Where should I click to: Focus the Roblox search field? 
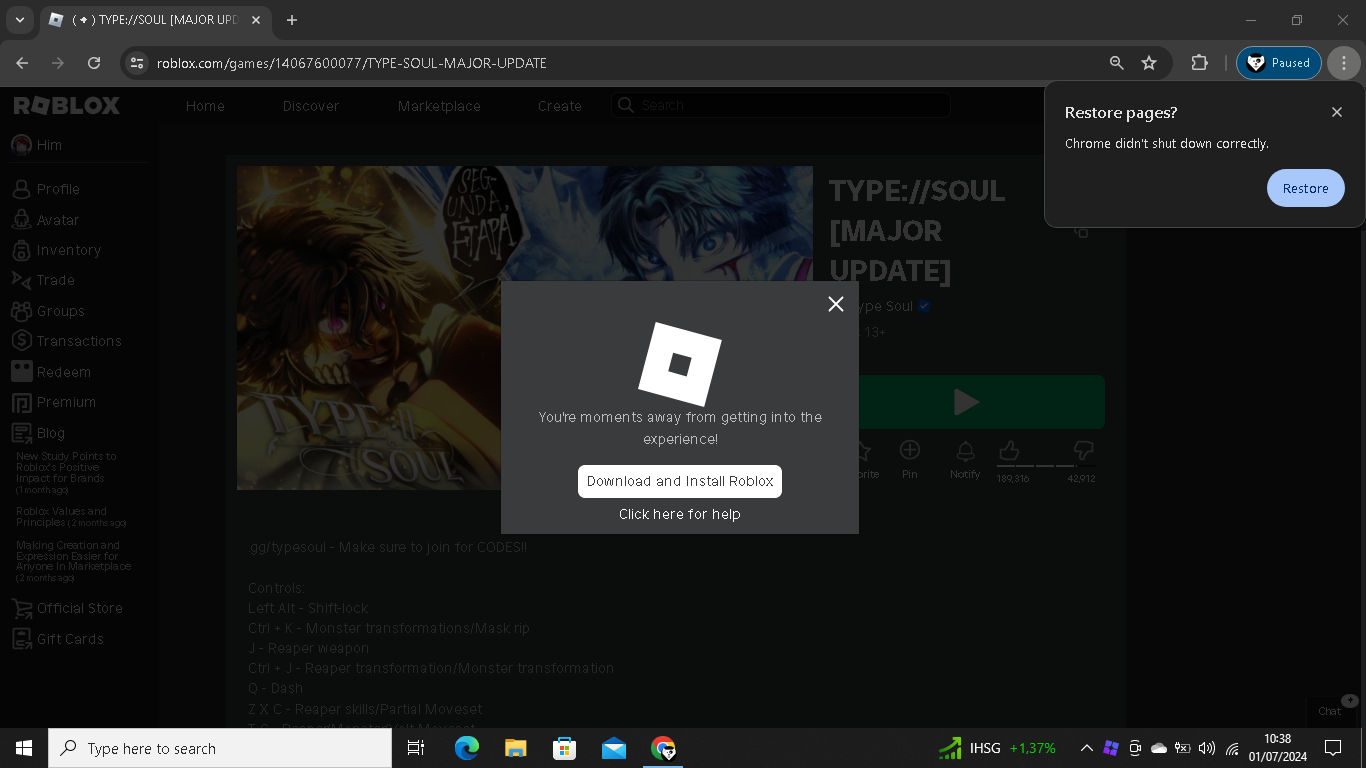coord(781,105)
